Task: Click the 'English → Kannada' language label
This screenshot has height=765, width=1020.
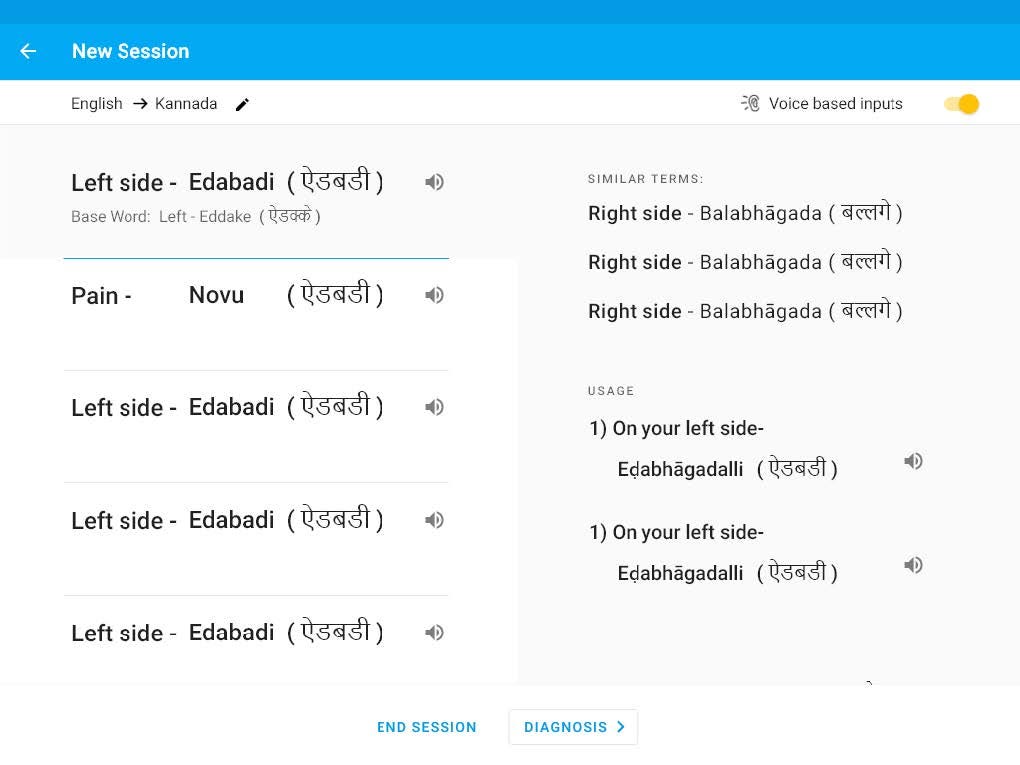Action: pos(143,103)
